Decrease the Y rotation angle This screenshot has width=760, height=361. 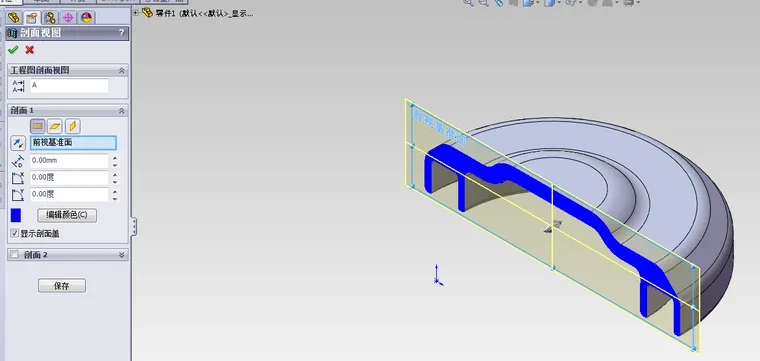pyautogui.click(x=115, y=199)
